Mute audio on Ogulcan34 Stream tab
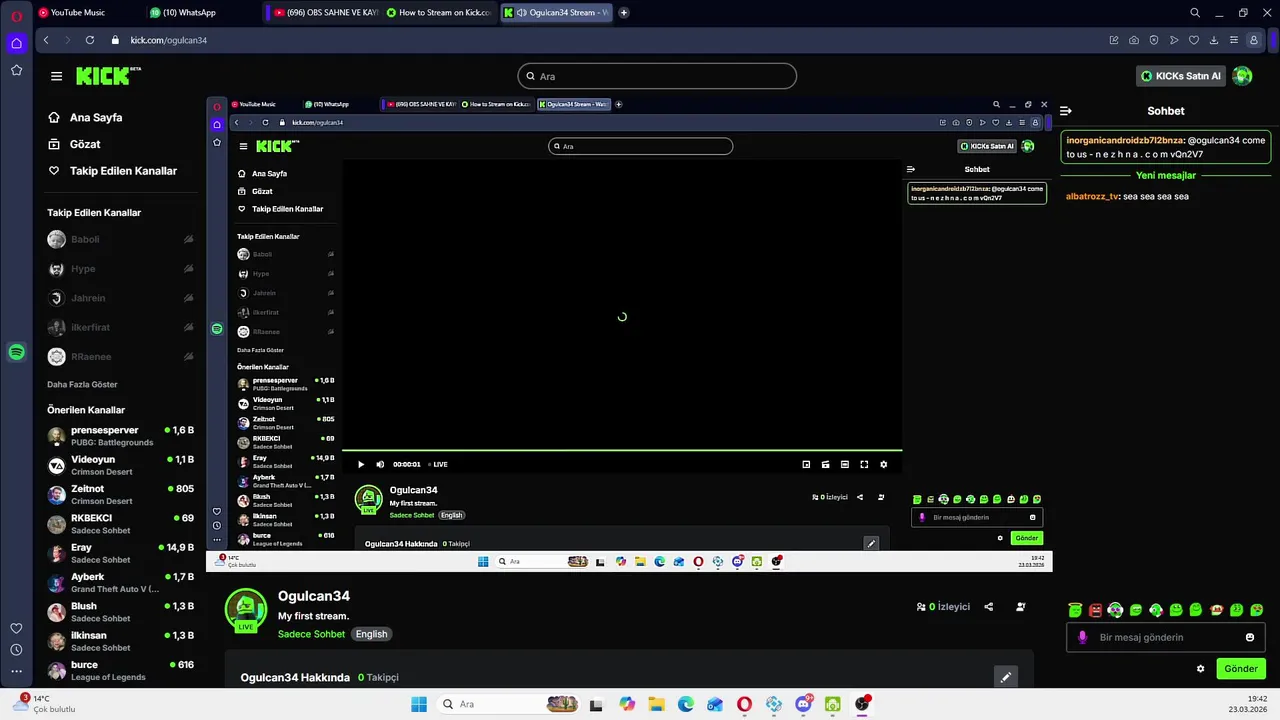The width and height of the screenshot is (1280, 720). pyautogui.click(x=522, y=13)
